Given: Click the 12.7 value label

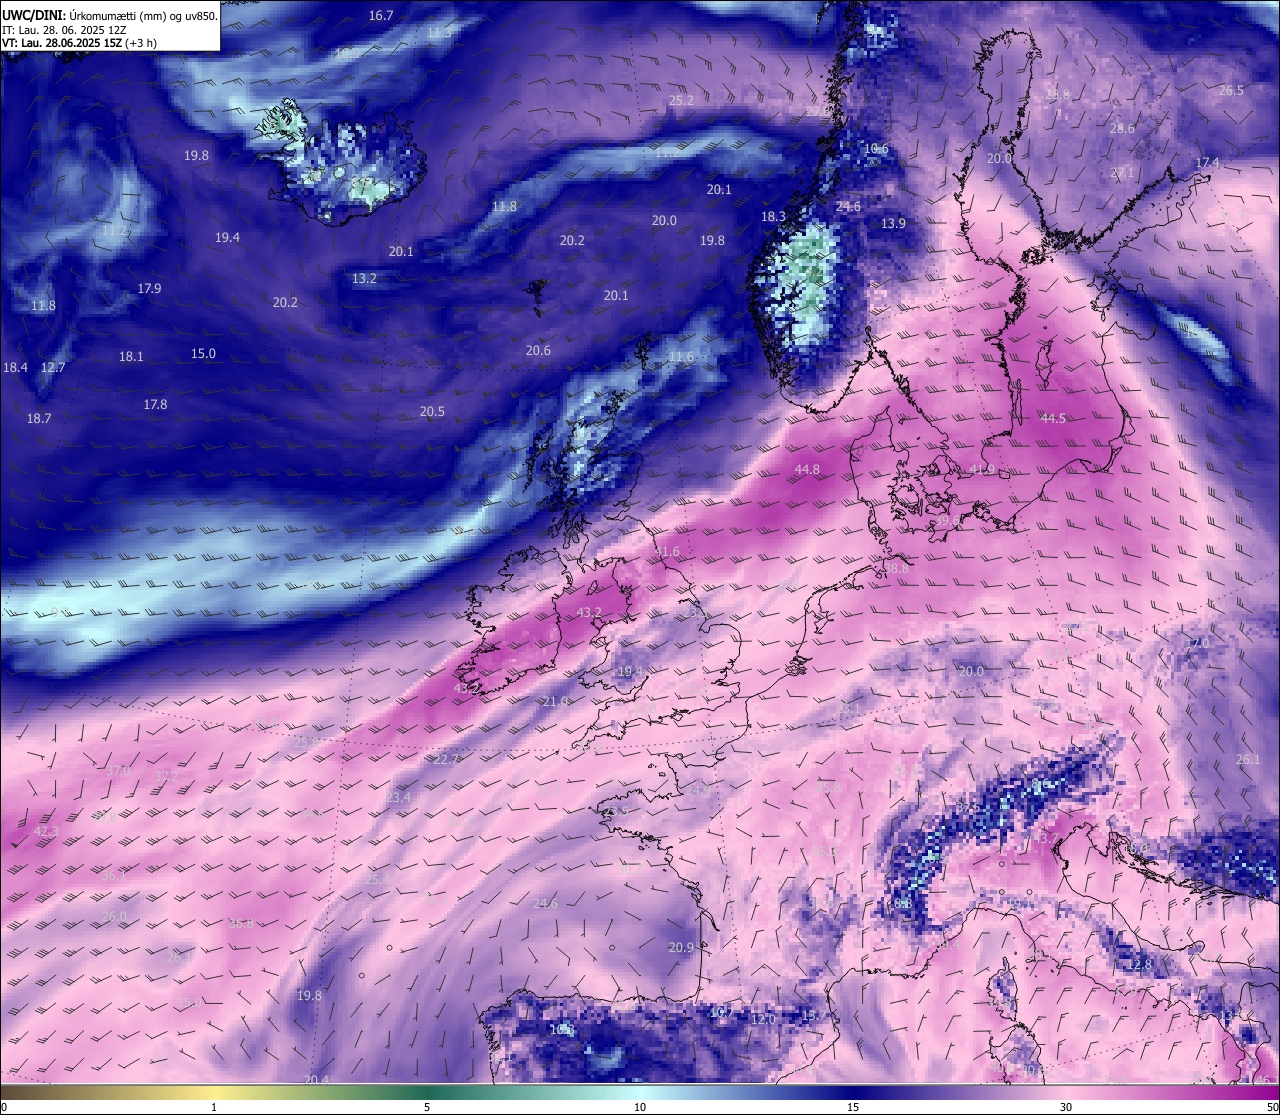Looking at the screenshot, I should tap(52, 367).
